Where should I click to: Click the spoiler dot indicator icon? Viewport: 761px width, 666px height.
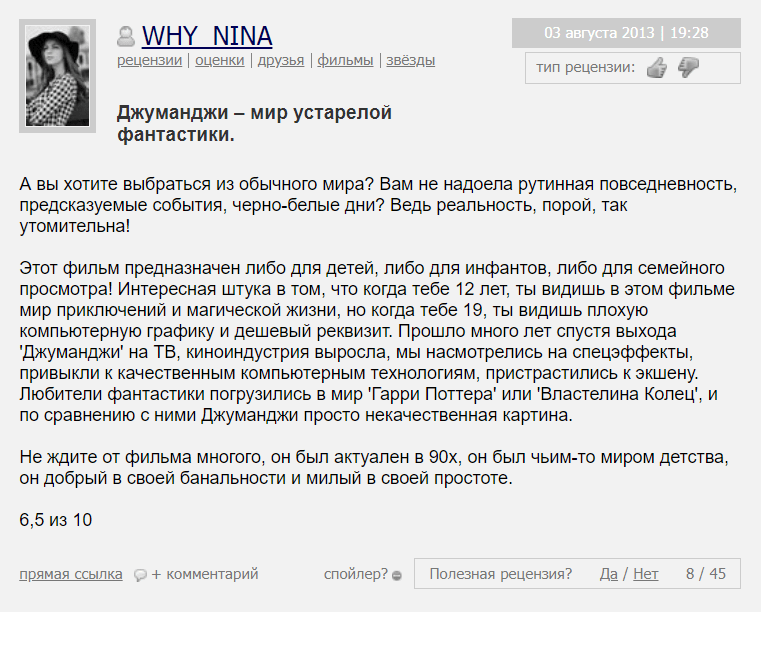(x=397, y=576)
